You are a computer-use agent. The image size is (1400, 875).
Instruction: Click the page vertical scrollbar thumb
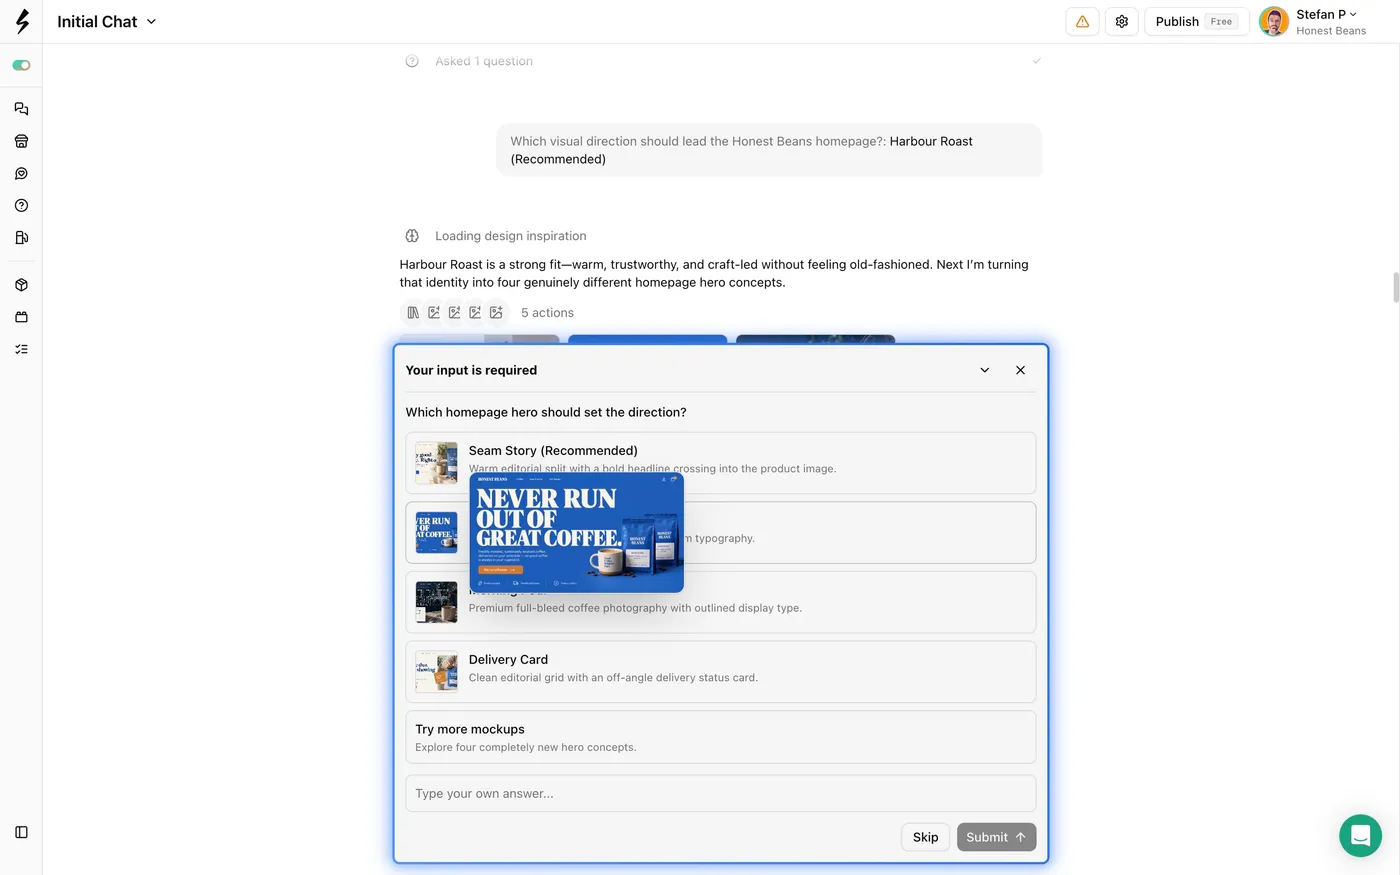click(1396, 287)
